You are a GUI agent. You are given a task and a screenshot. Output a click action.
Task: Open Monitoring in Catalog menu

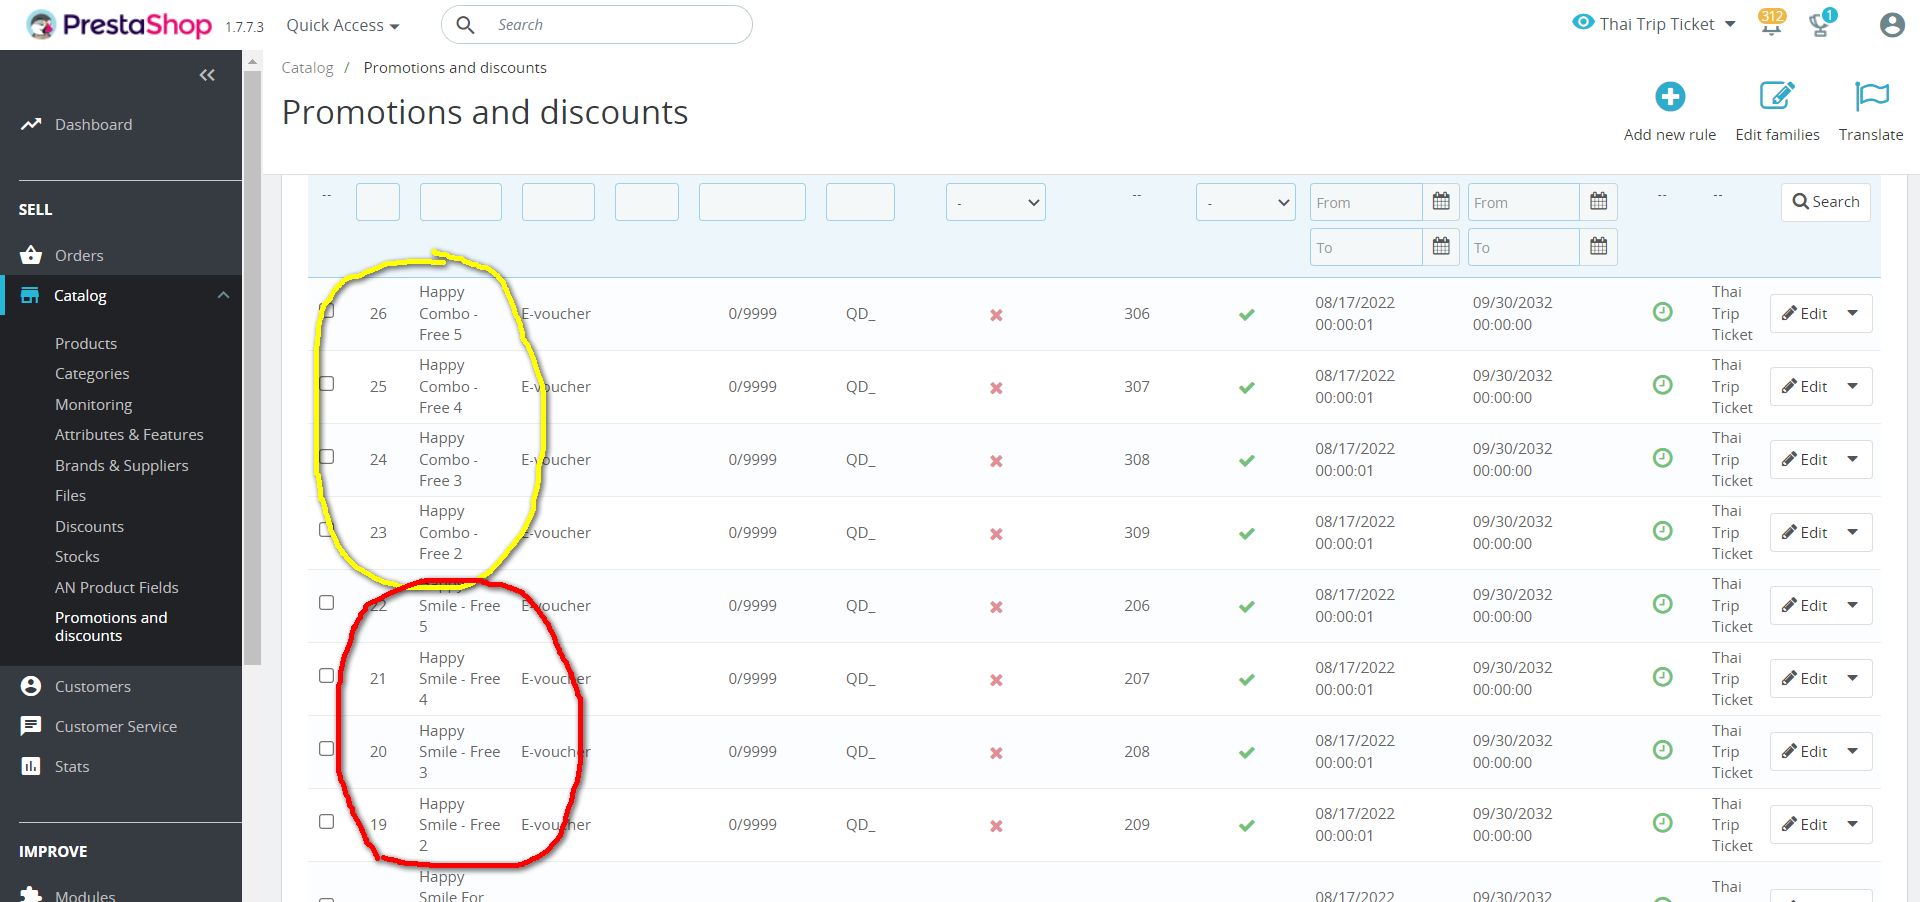94,404
